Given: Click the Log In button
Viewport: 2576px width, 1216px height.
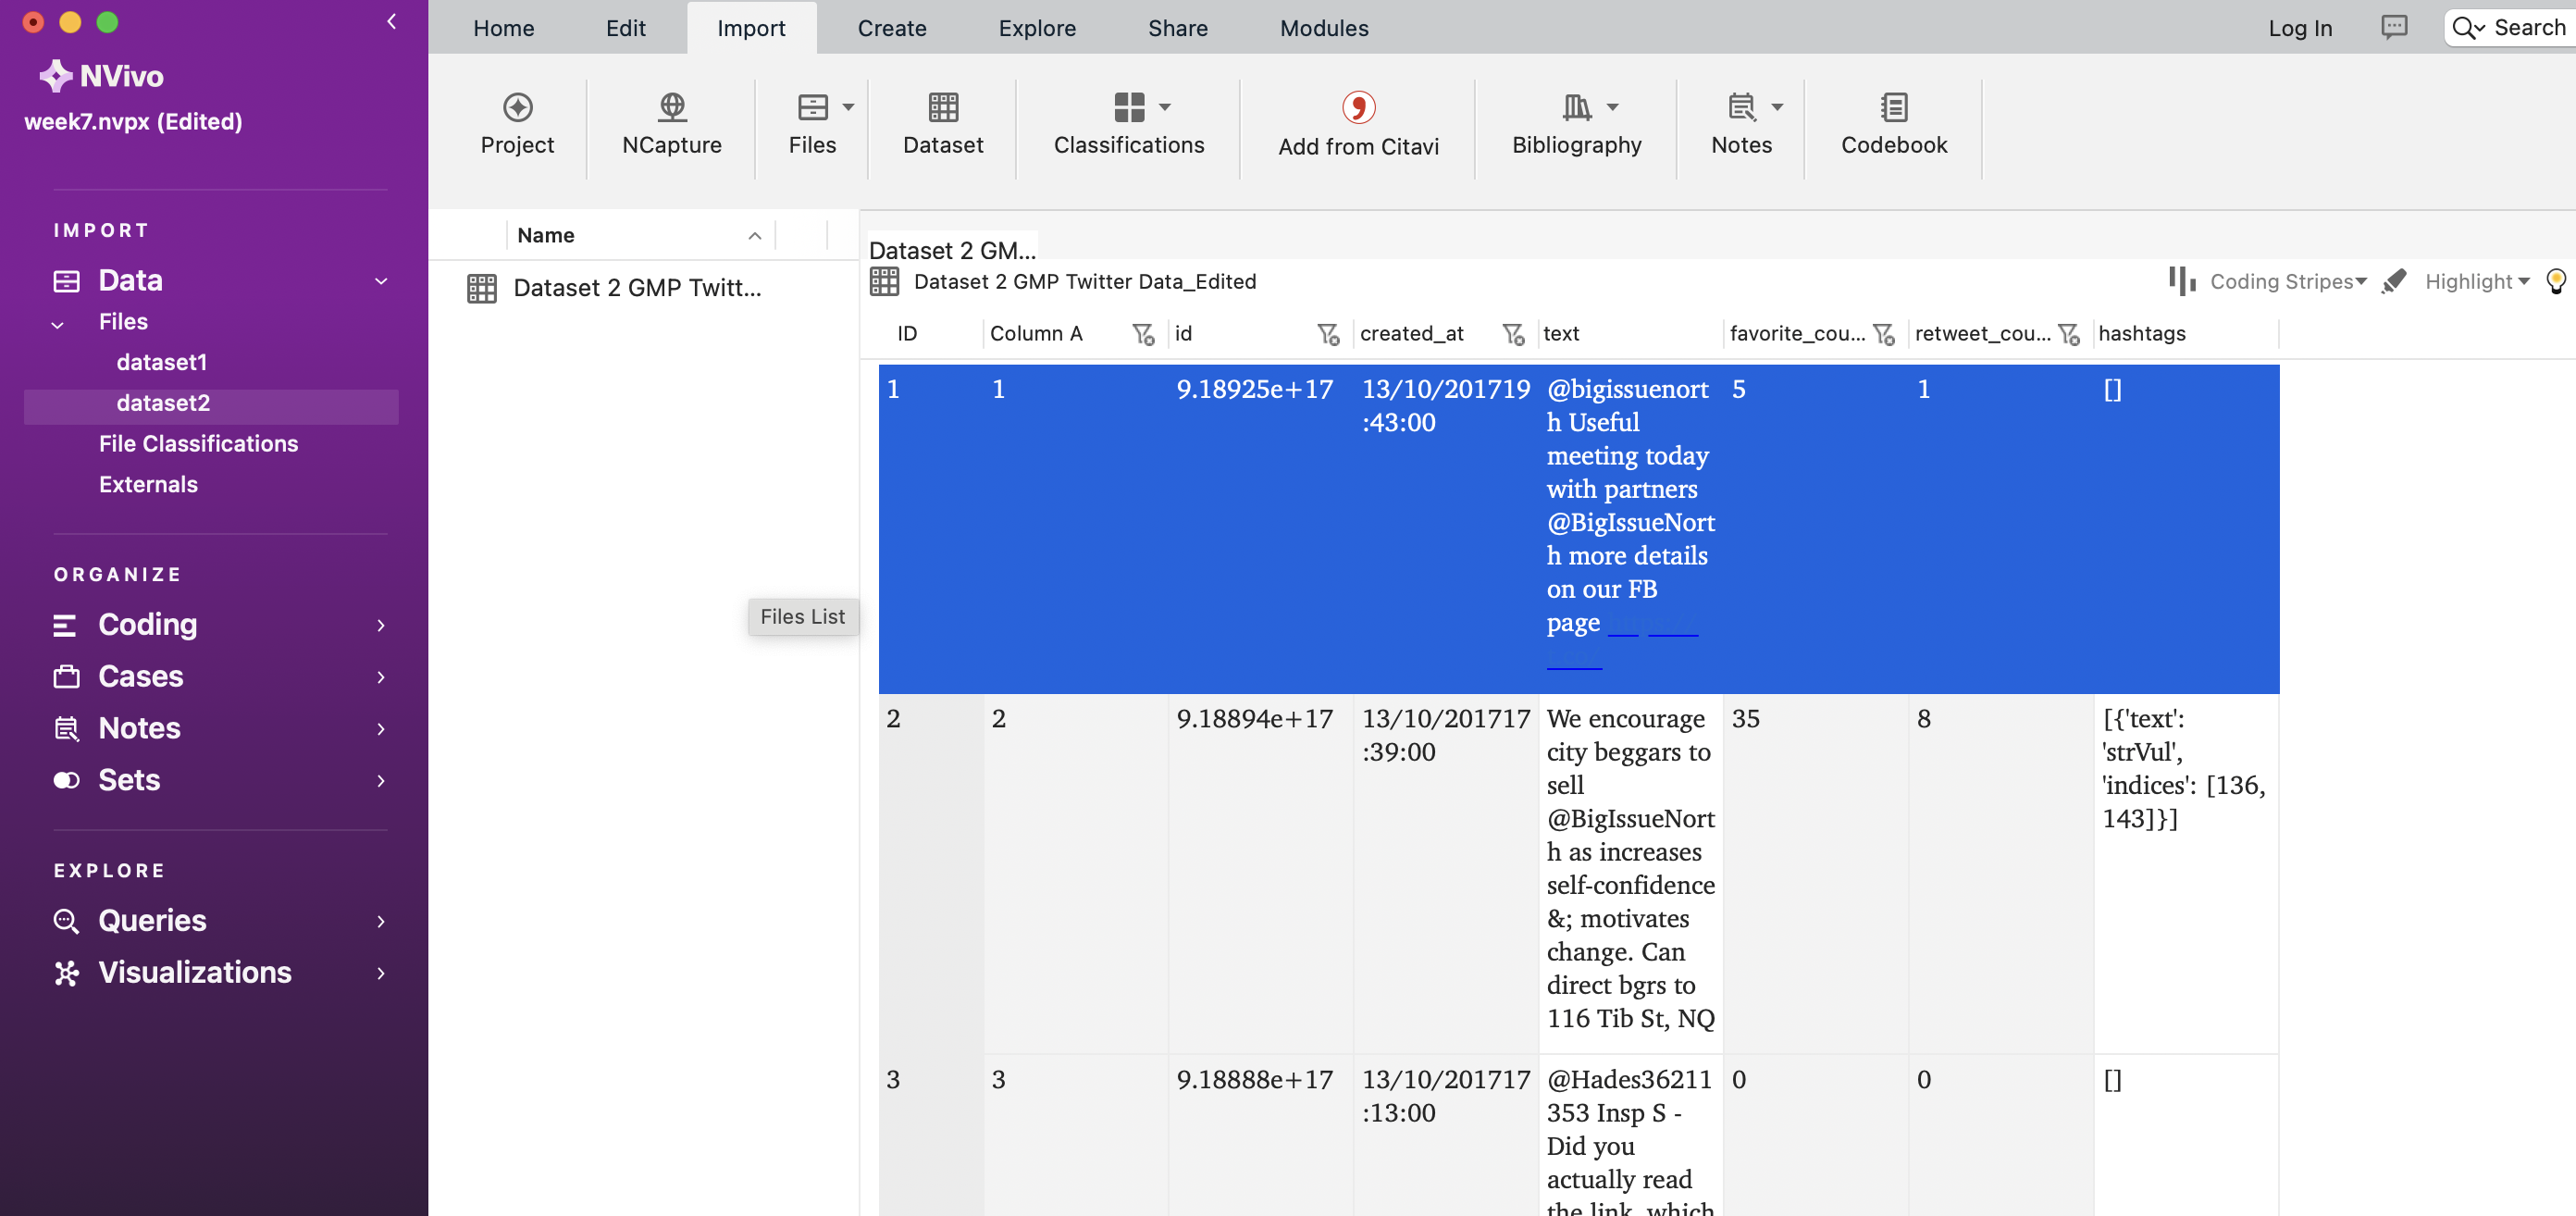Looking at the screenshot, I should [2299, 28].
